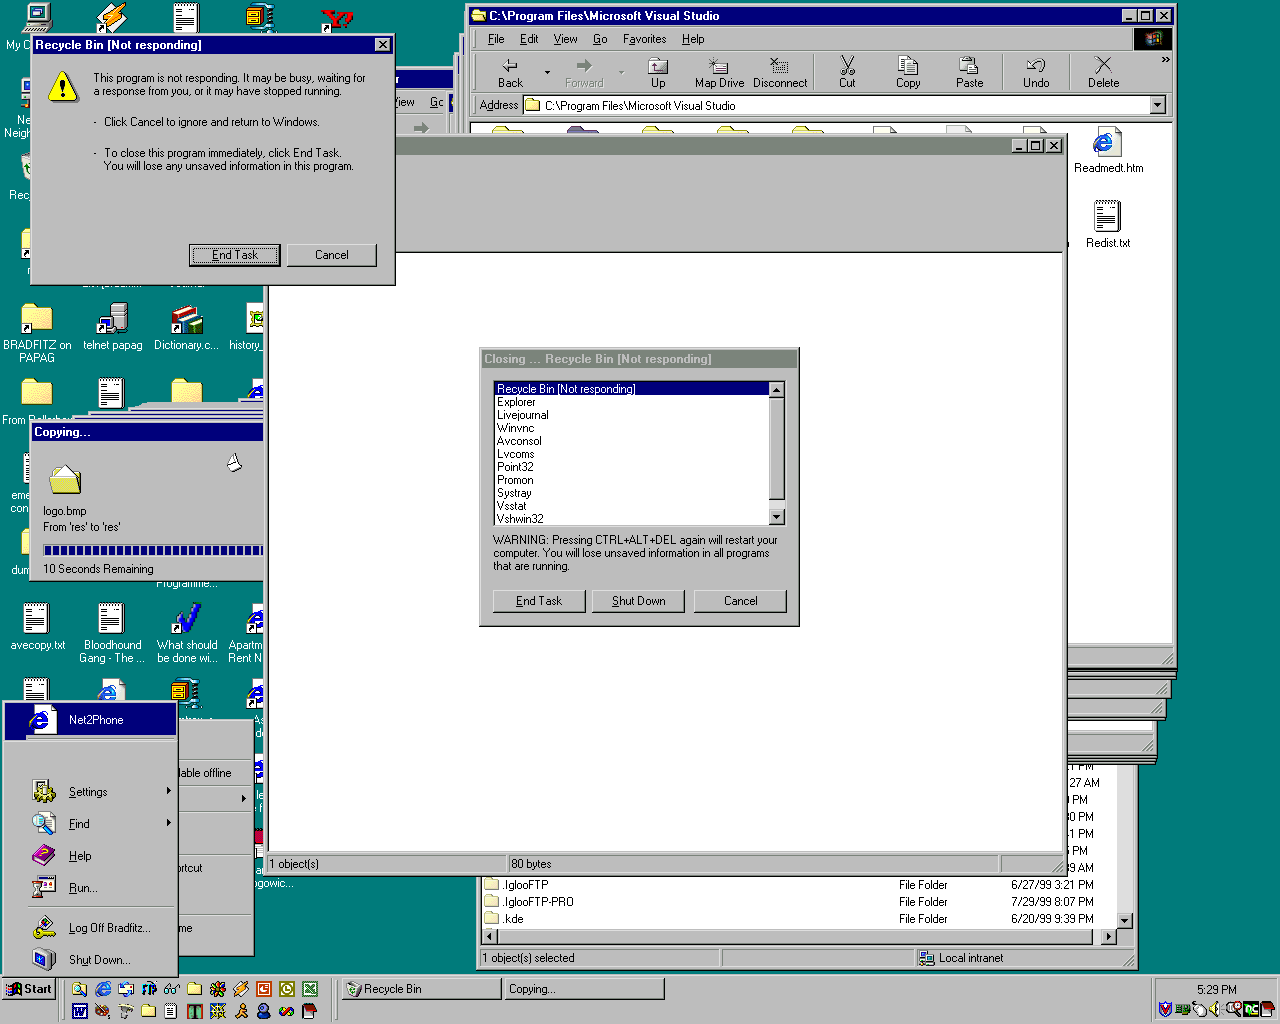Viewport: 1280px width, 1024px height.
Task: Click the eyeglasses quick launch icon
Action: (x=172, y=989)
